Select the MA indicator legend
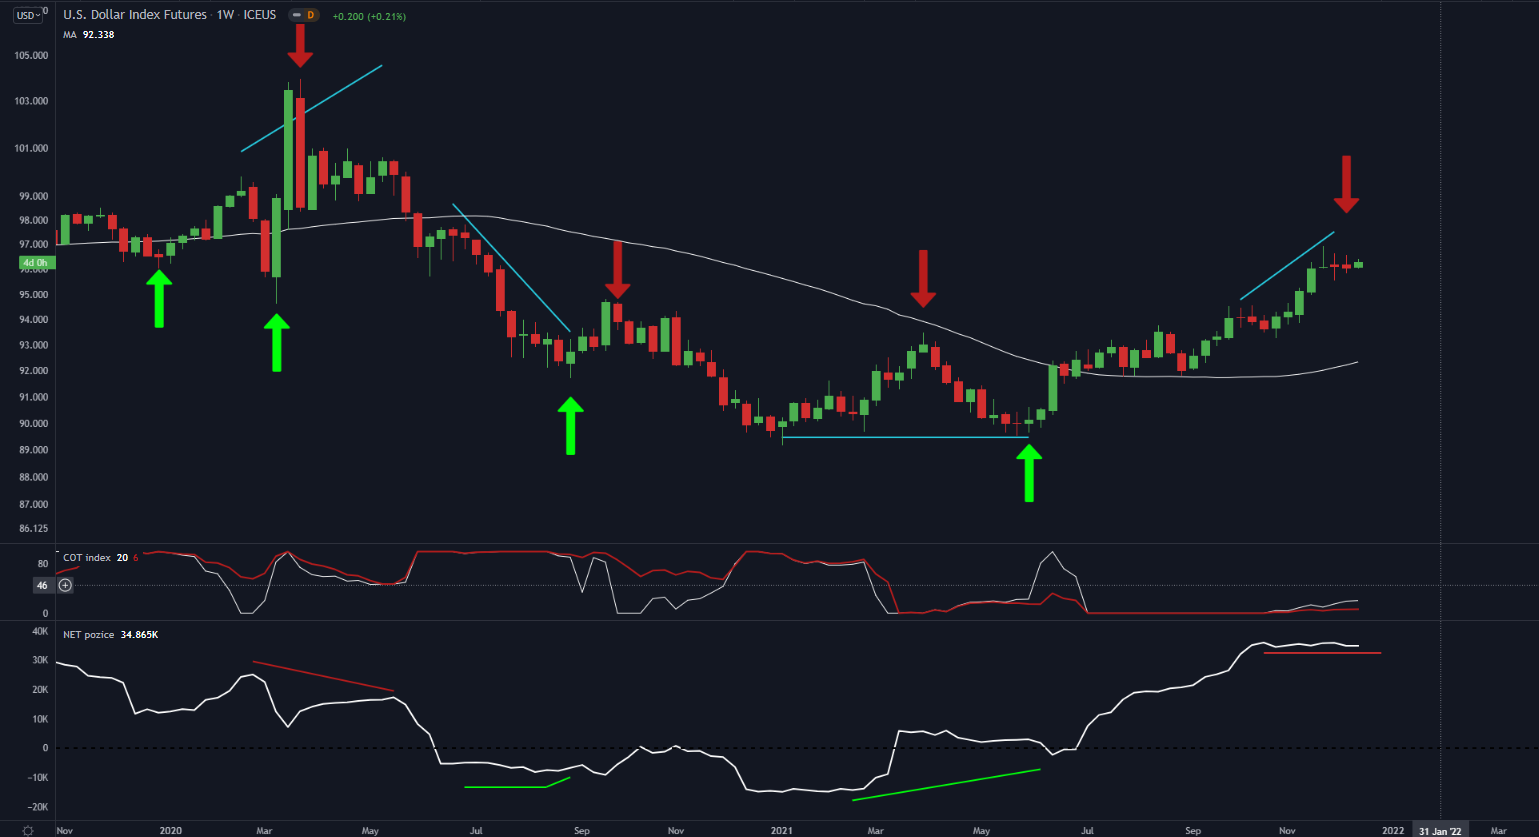Viewport: 1539px width, 837px height. 70,35
